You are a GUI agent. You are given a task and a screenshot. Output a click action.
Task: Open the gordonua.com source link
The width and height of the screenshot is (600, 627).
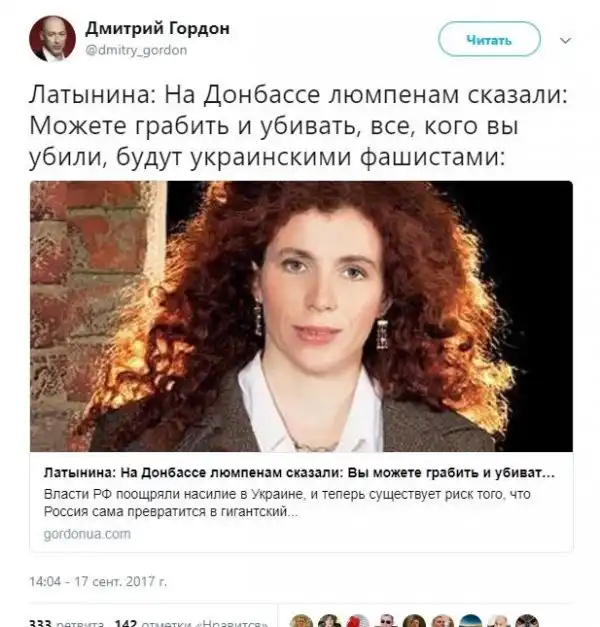point(87,534)
